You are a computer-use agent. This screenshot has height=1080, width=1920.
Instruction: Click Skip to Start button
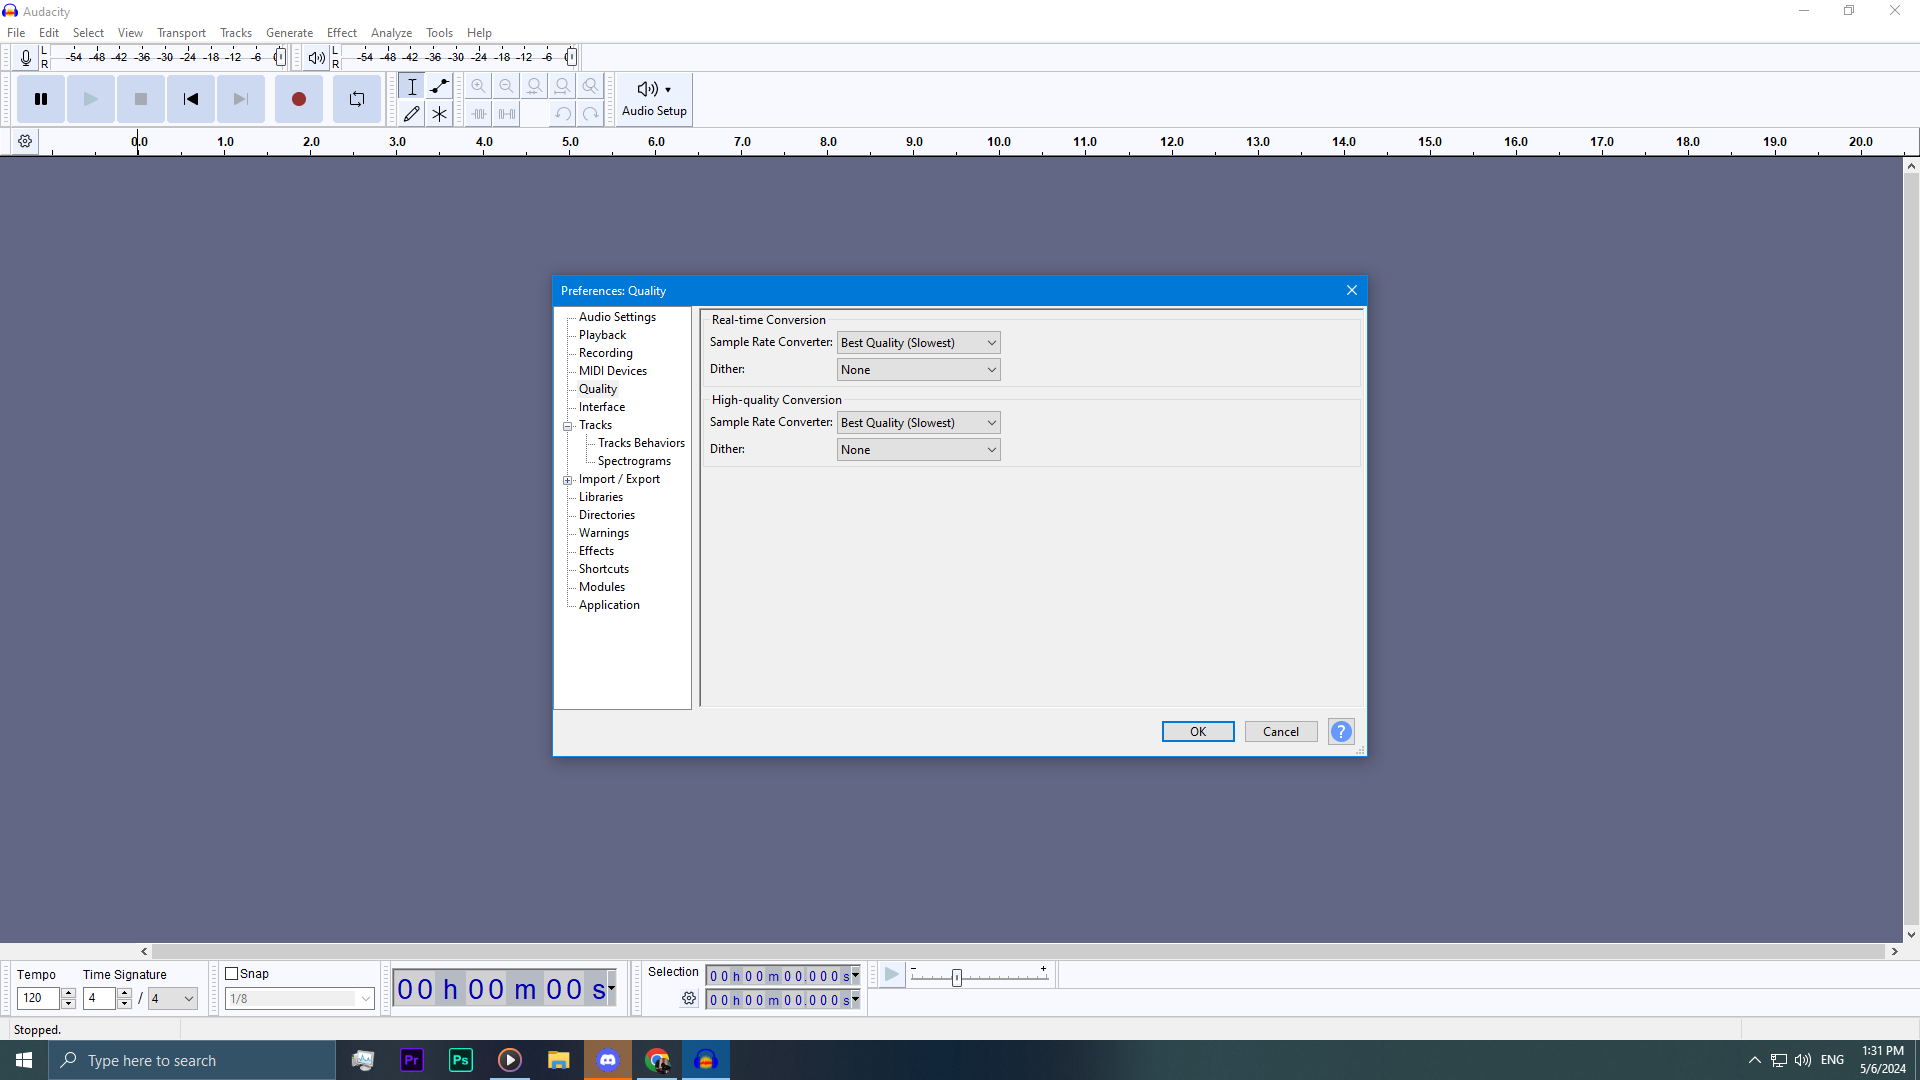[x=190, y=99]
